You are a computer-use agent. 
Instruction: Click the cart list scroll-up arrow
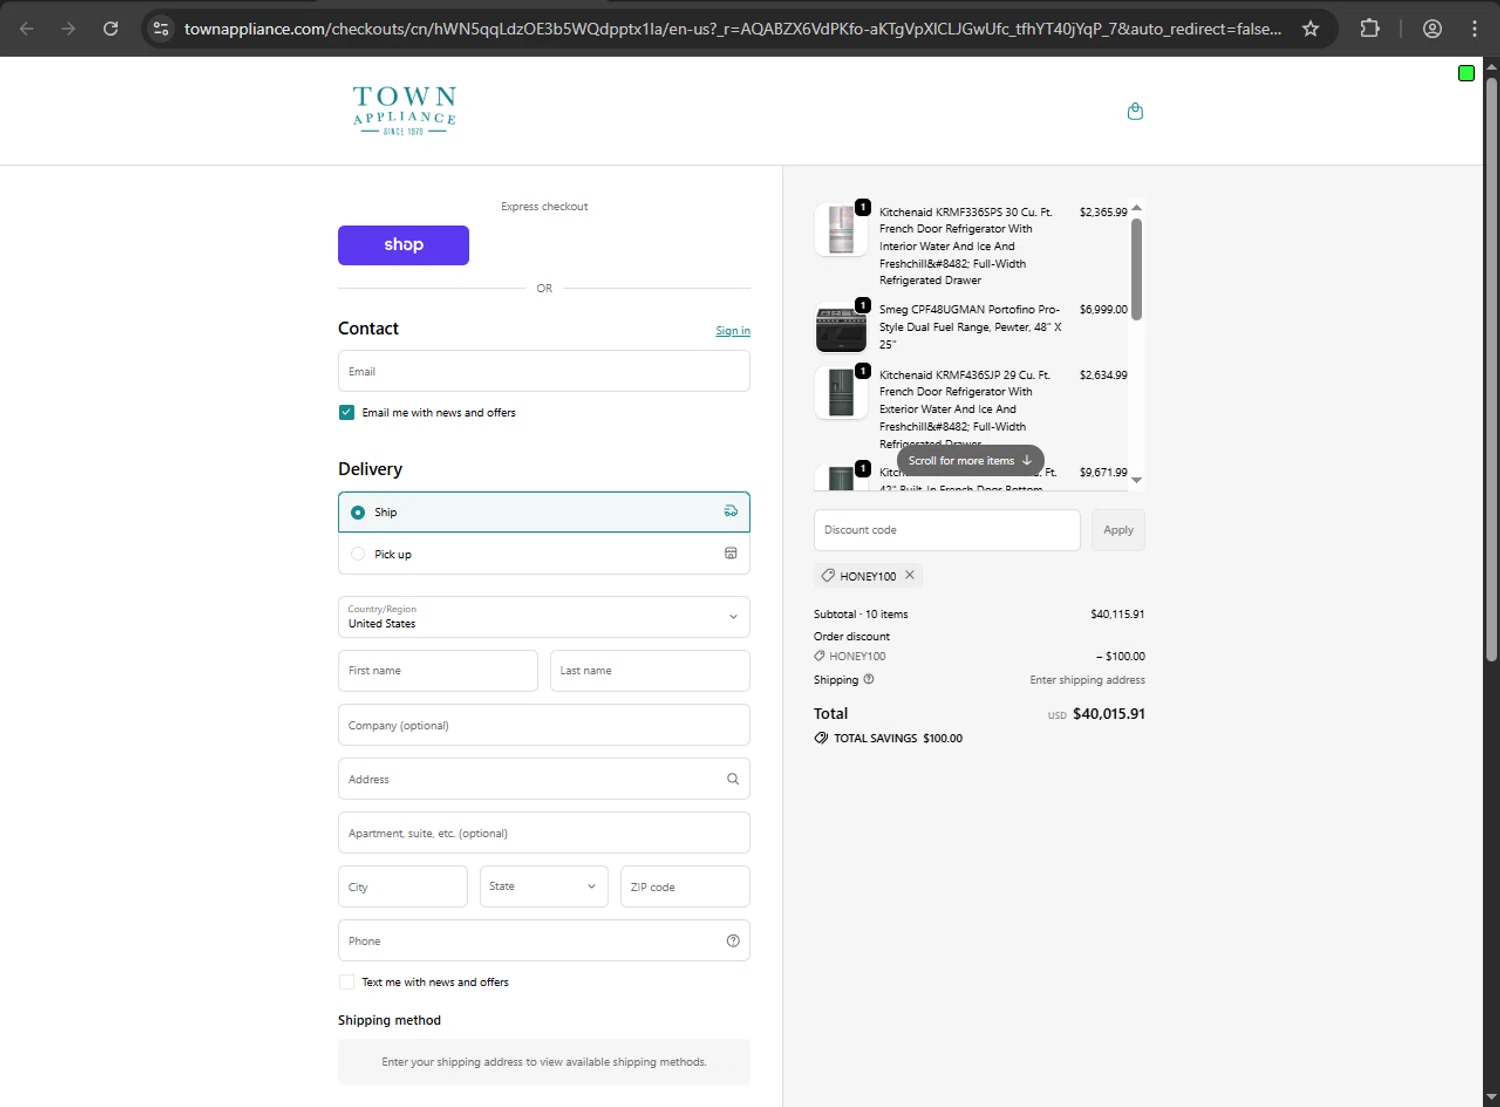[1136, 208]
